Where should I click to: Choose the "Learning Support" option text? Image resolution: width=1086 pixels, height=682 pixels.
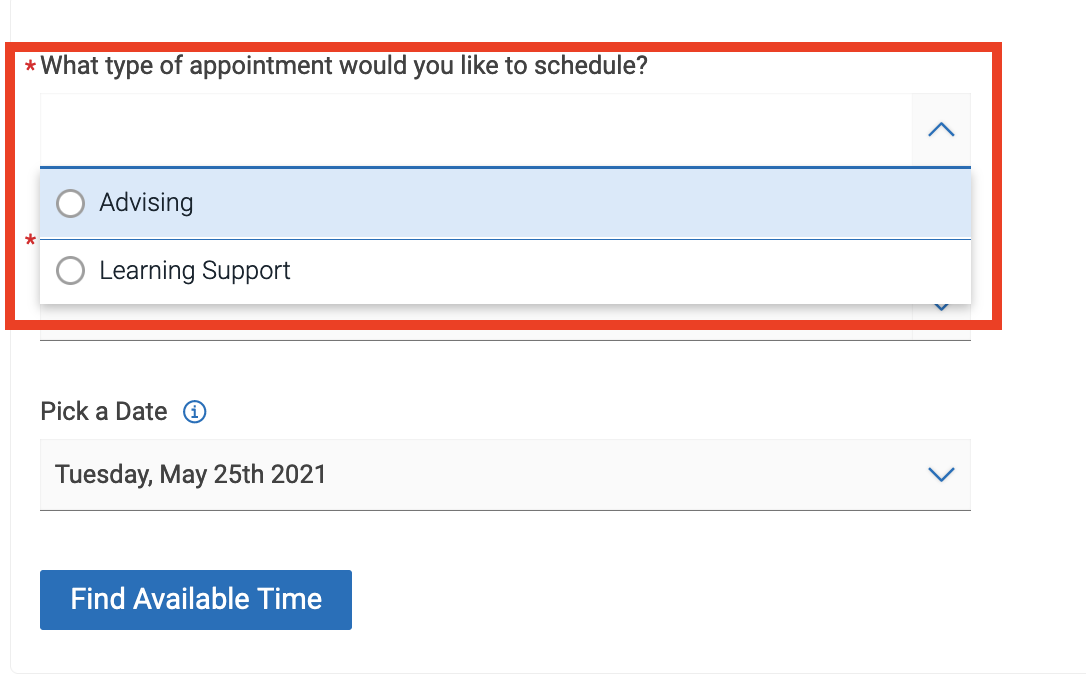(195, 271)
